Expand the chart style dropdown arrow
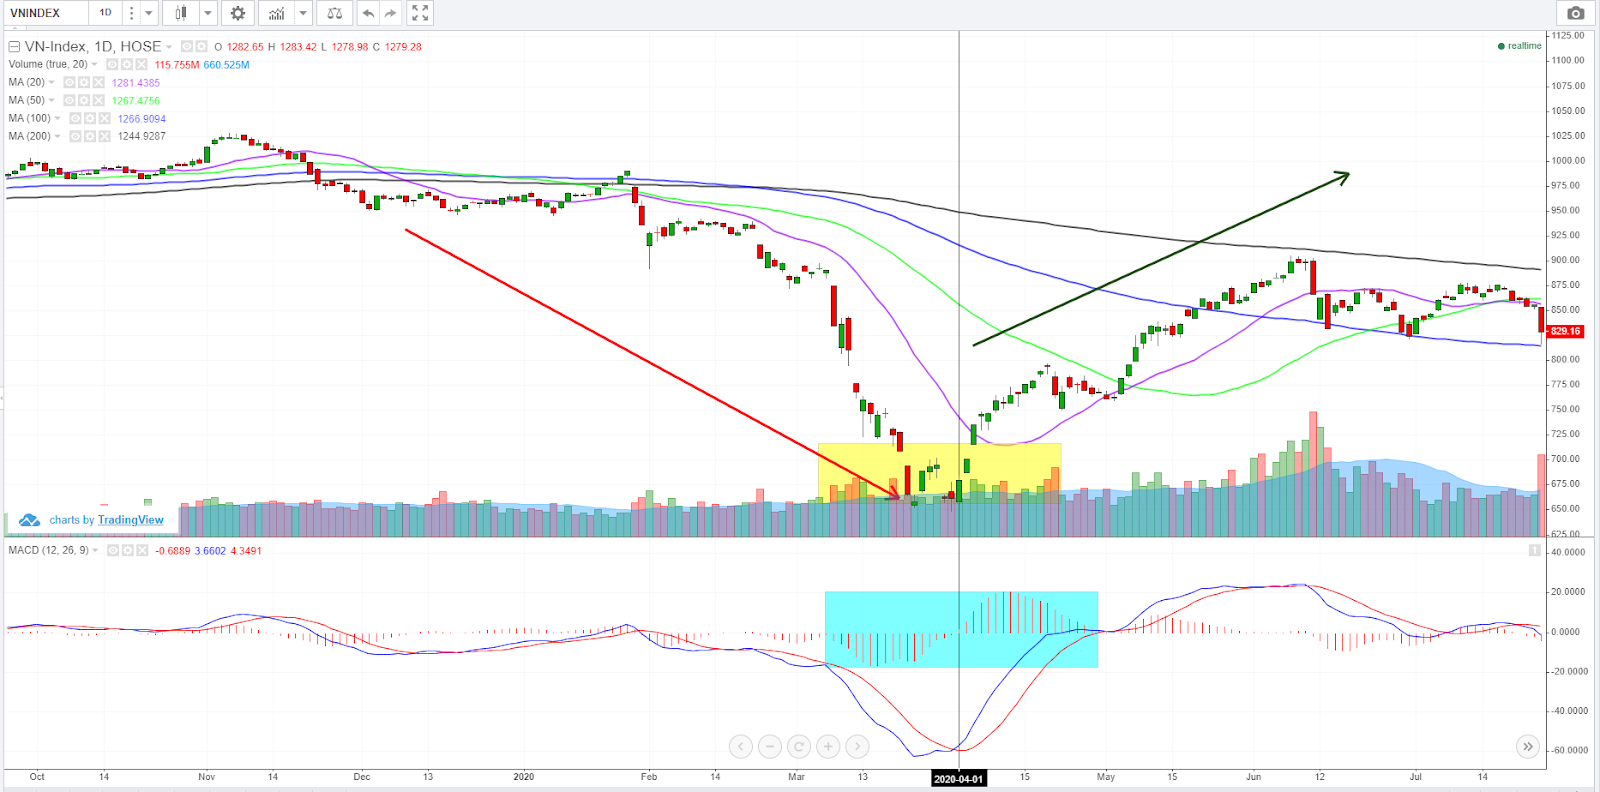1600x792 pixels. (207, 13)
